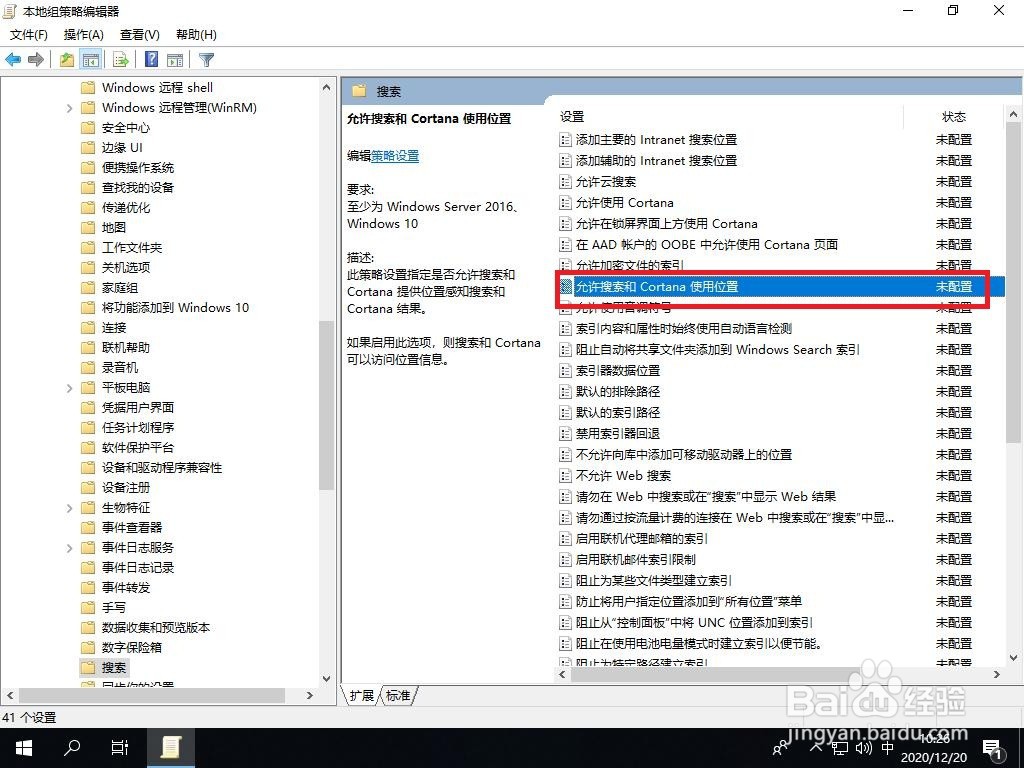Click the Back arrow toolbar icon
The width and height of the screenshot is (1024, 768).
(13, 60)
